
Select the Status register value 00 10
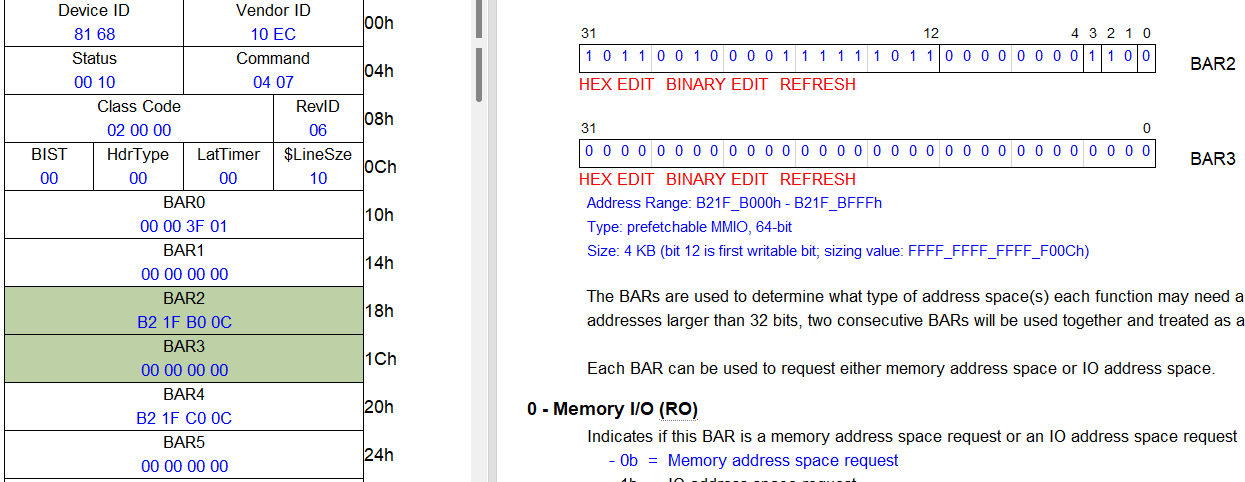point(94,82)
